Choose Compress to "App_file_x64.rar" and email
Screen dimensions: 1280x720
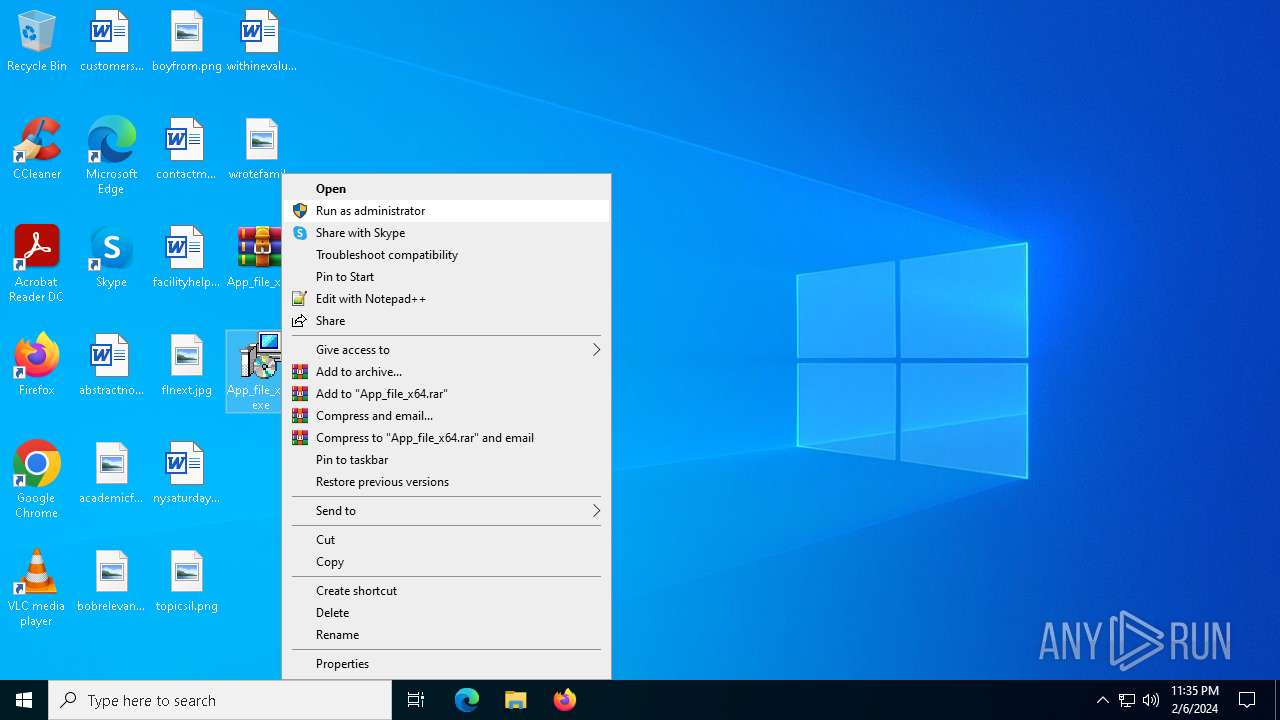(445, 438)
